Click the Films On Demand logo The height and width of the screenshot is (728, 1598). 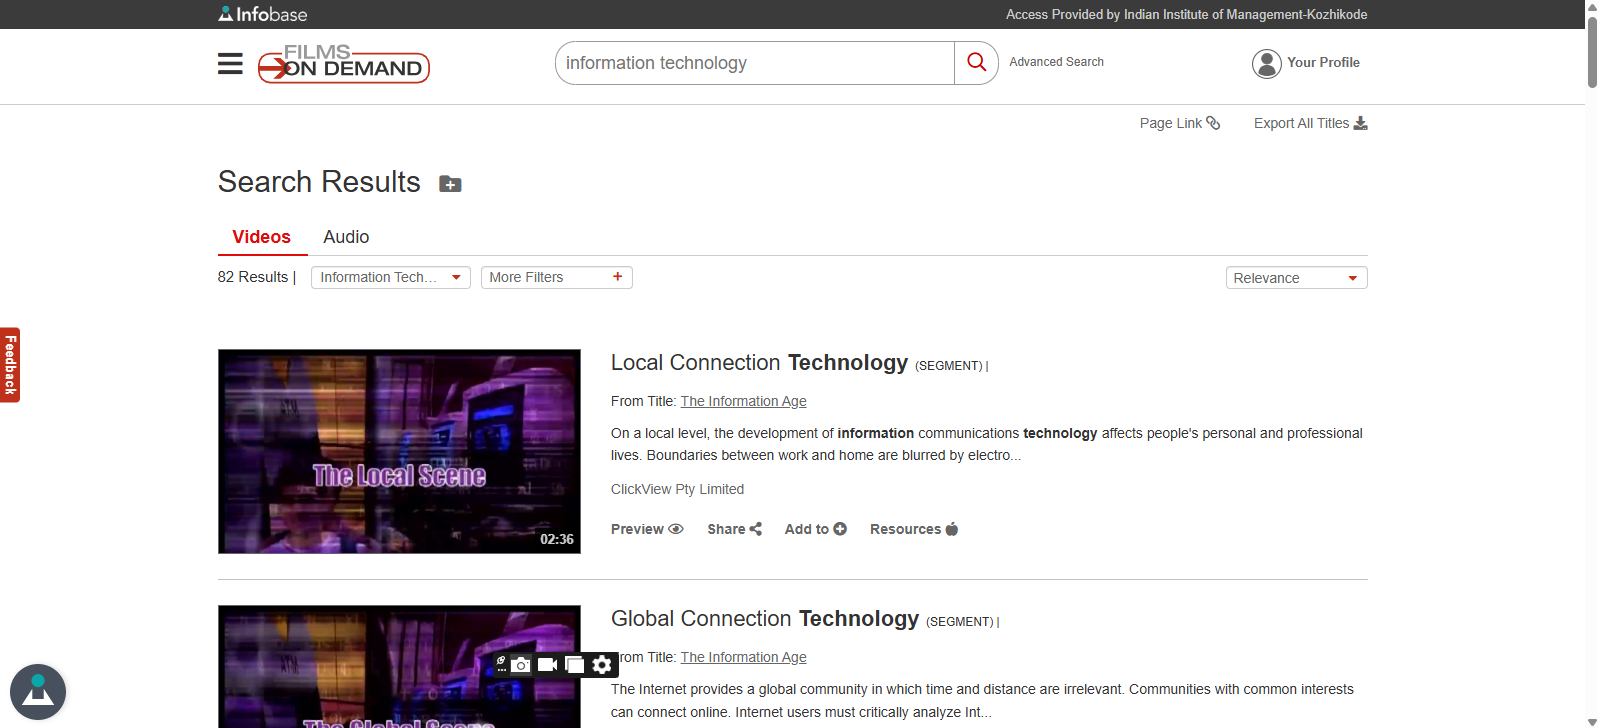point(344,64)
